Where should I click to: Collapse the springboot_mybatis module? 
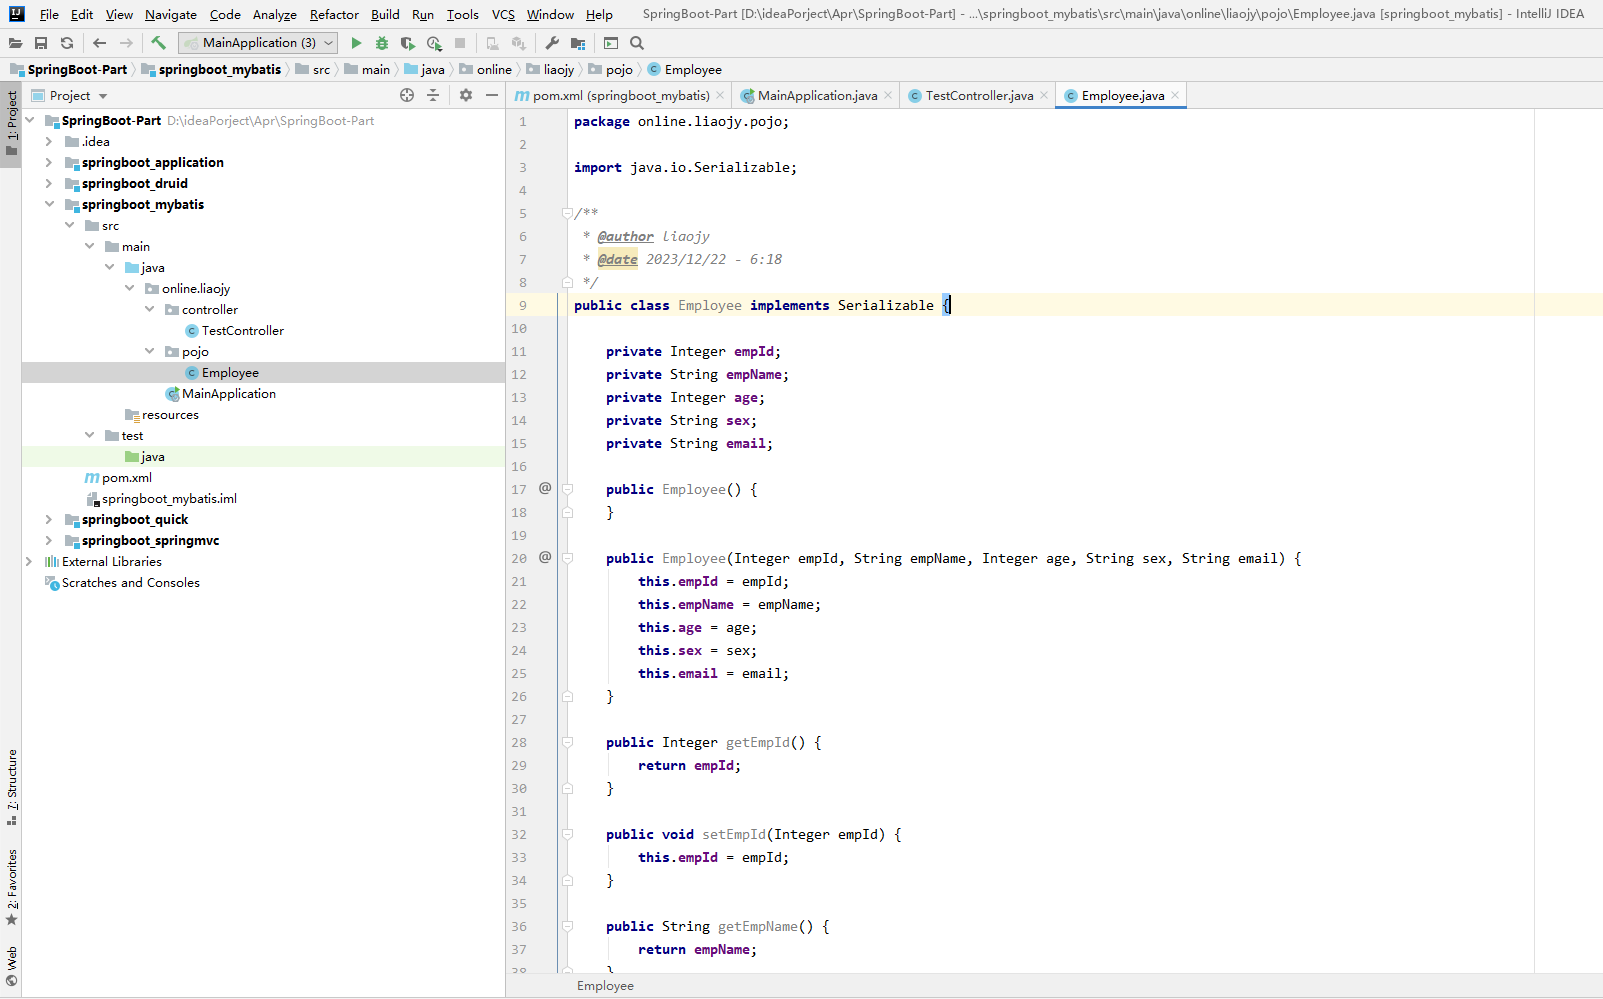pyautogui.click(x=49, y=204)
